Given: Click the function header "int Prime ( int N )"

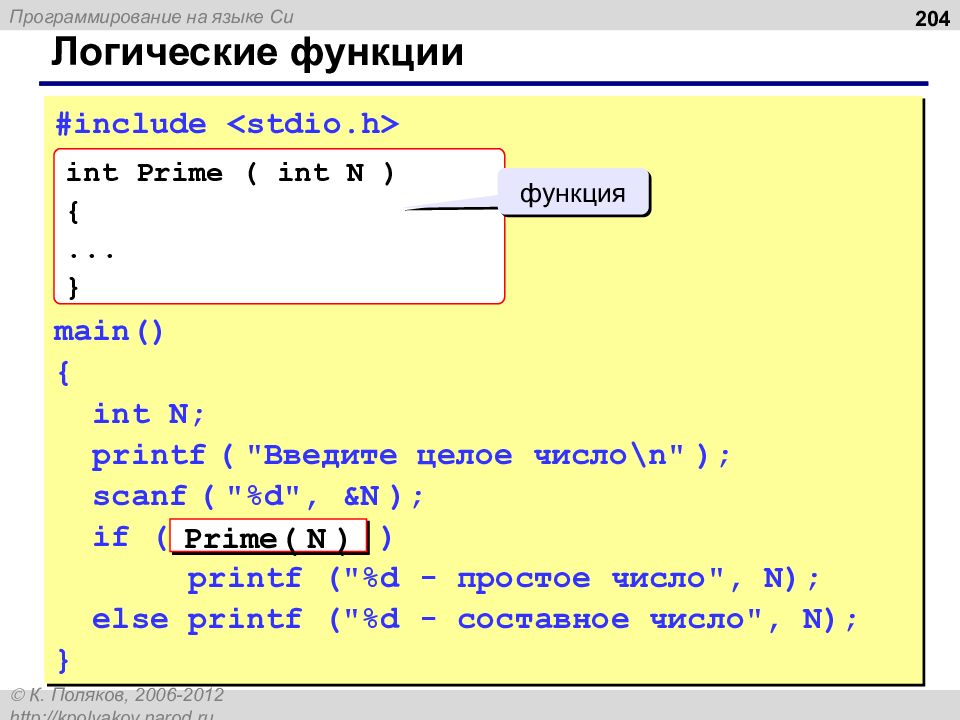Looking at the screenshot, I should tap(230, 173).
